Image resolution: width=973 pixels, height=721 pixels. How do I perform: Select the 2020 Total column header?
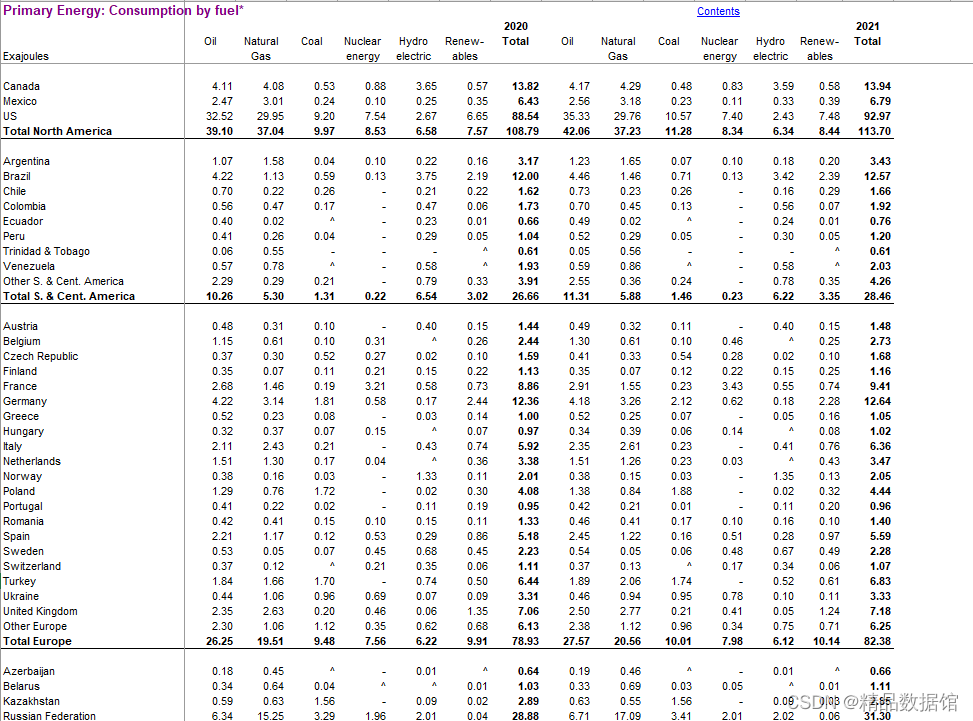click(x=516, y=34)
